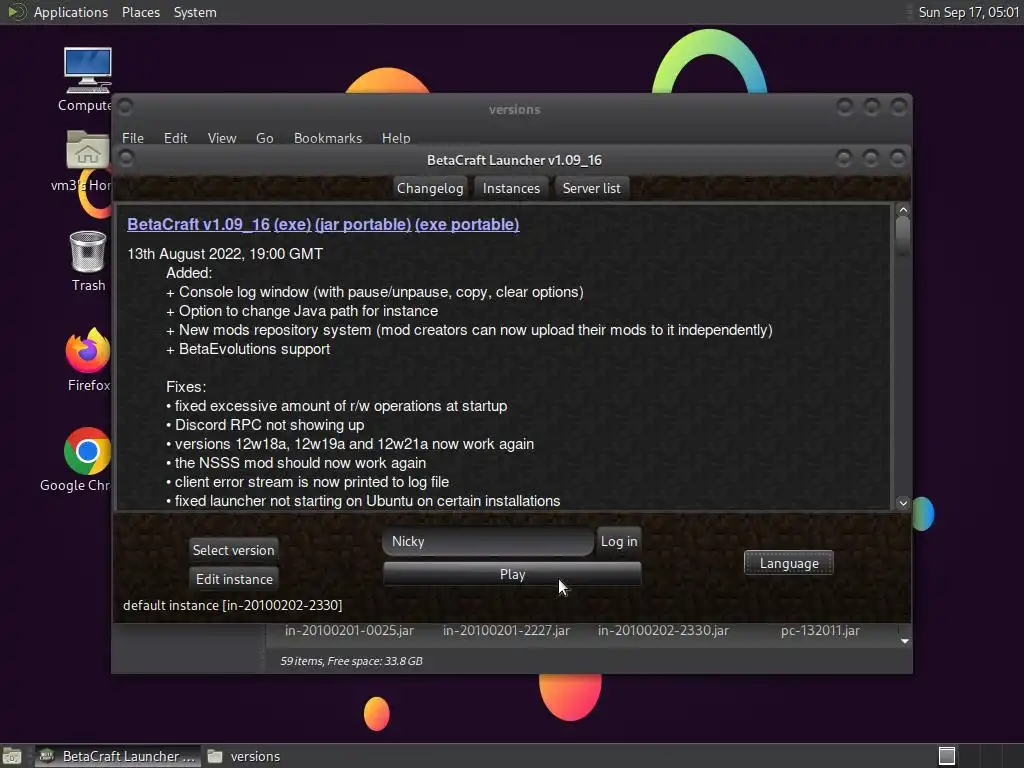Viewport: 1024px width, 768px height.
Task: Focus the username field containing Nicky
Action: 488,541
